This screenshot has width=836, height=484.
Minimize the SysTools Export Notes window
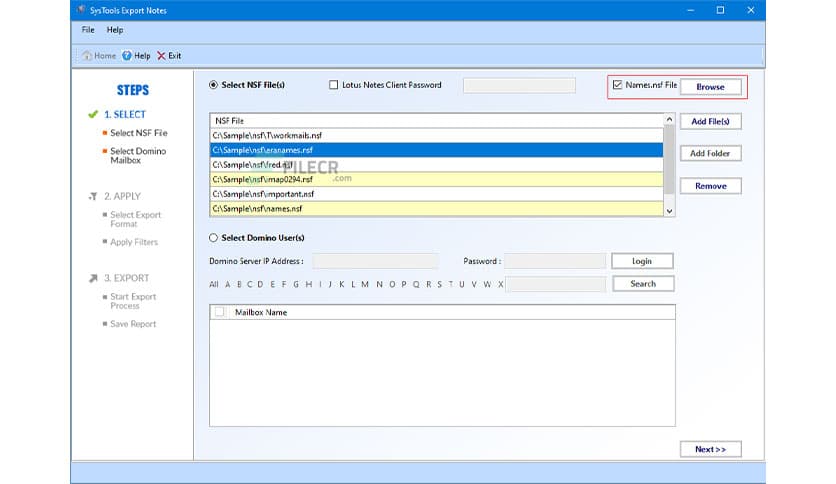[x=690, y=10]
